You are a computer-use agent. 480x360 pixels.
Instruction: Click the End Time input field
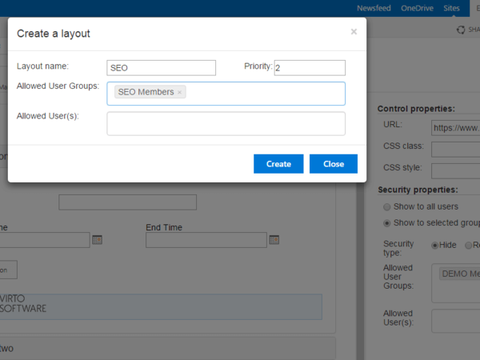point(206,240)
